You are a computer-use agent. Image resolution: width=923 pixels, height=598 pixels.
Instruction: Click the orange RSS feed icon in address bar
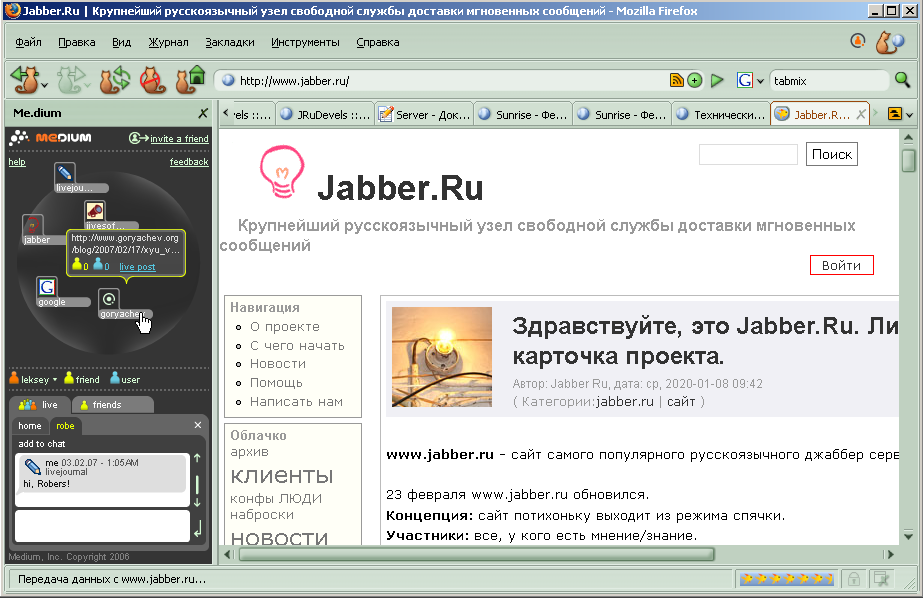(676, 81)
